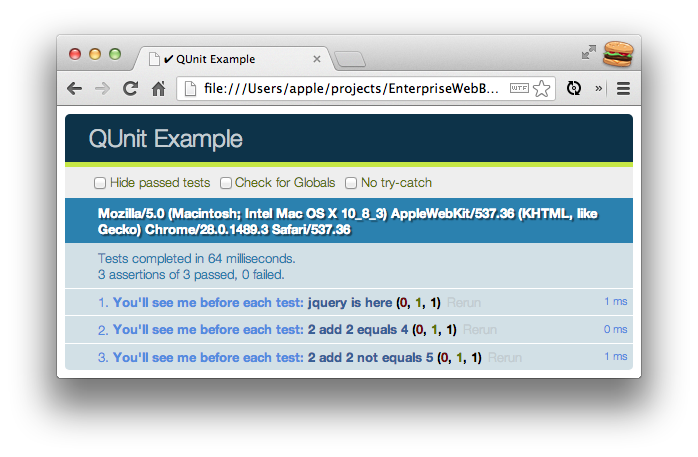This screenshot has width=698, height=457.
Task: Toggle the Check for Globals checkbox
Action: (226, 183)
